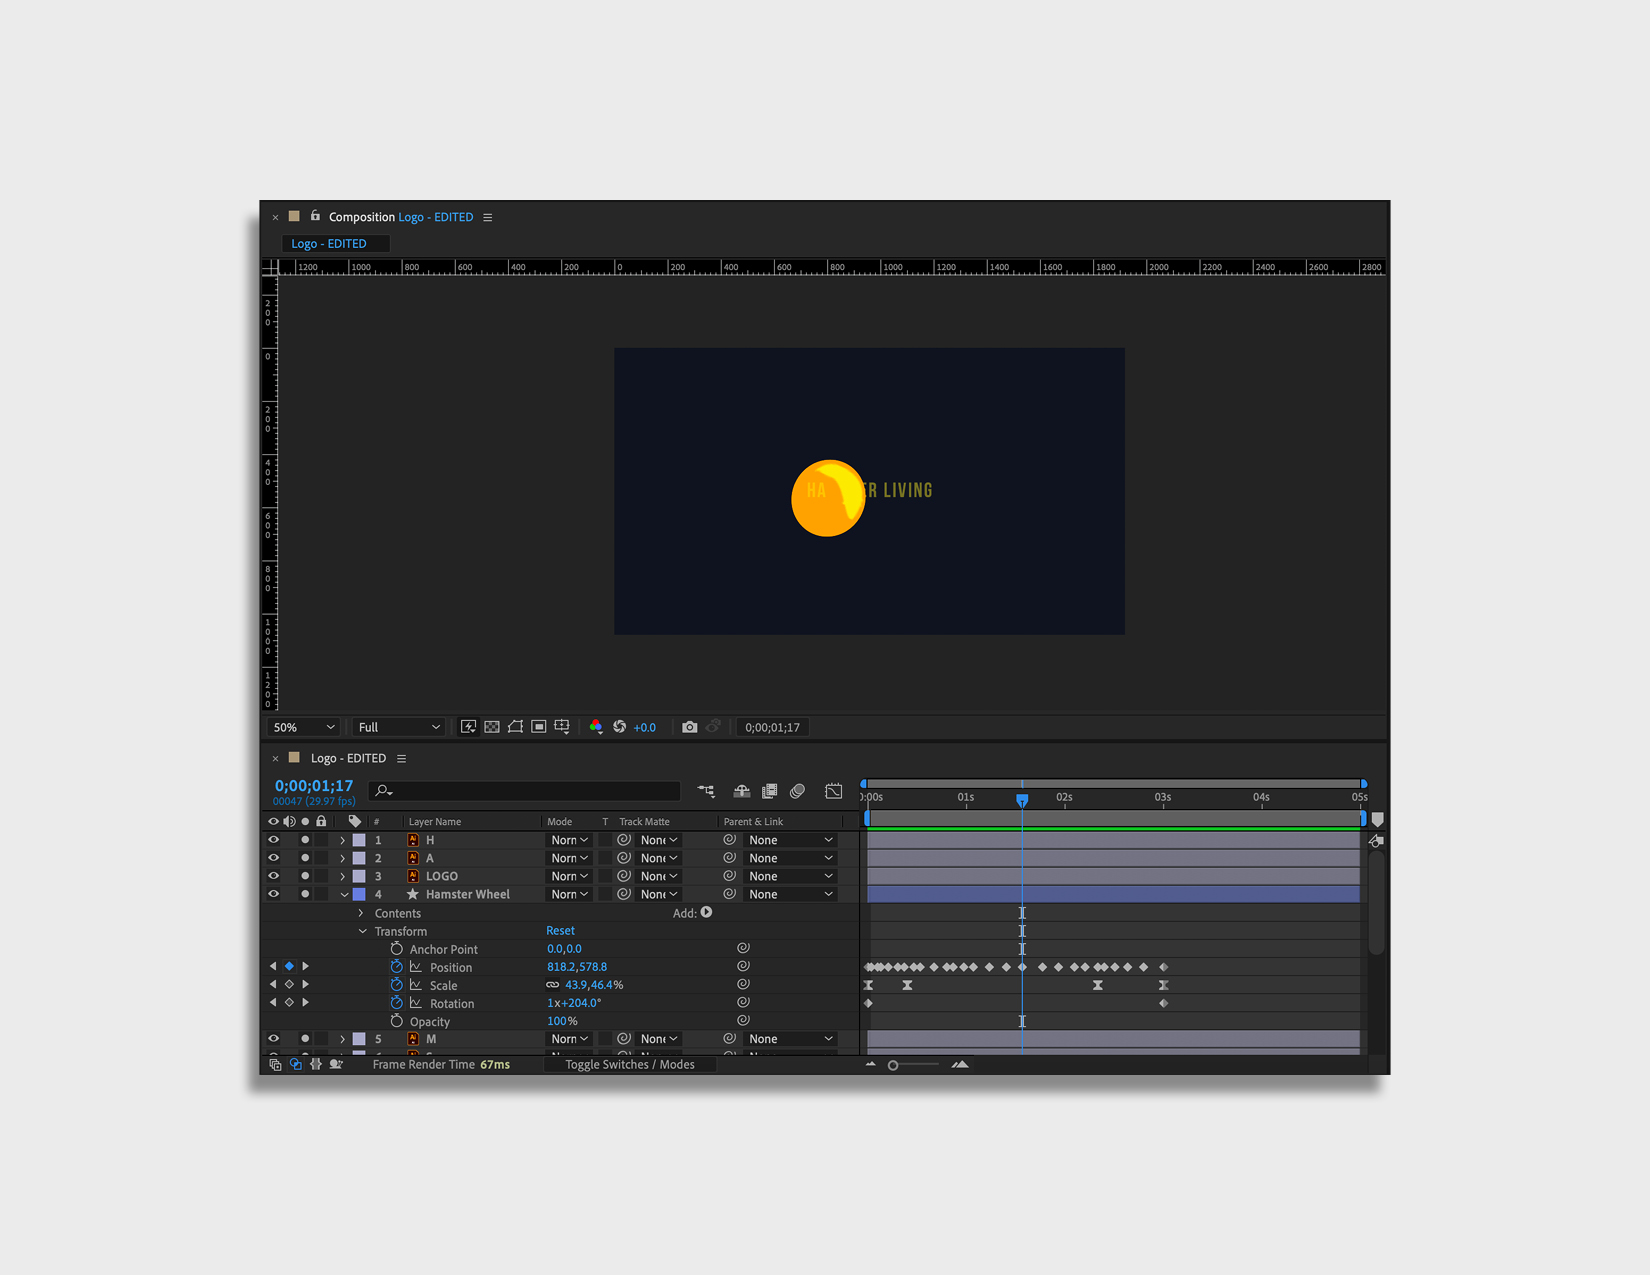Screen dimensions: 1650x1275
Task: Toggle Anchor Point stopwatch
Action: [396, 949]
